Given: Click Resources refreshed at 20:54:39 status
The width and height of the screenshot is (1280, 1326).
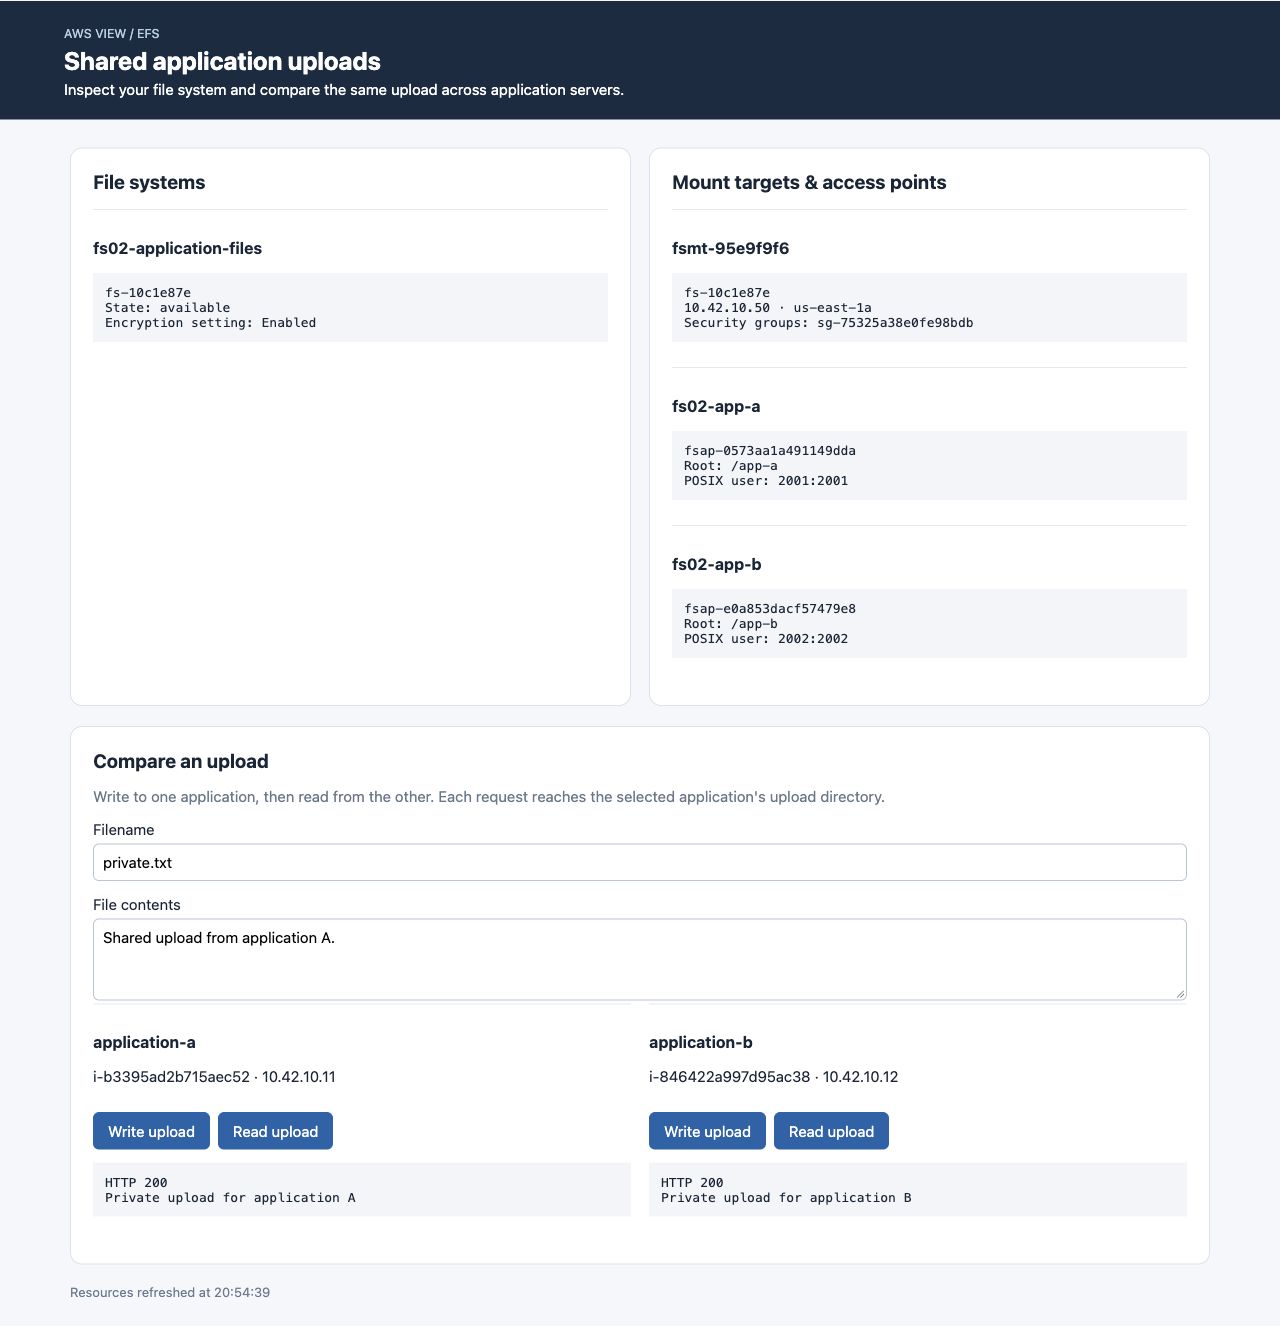Looking at the screenshot, I should point(170,1292).
